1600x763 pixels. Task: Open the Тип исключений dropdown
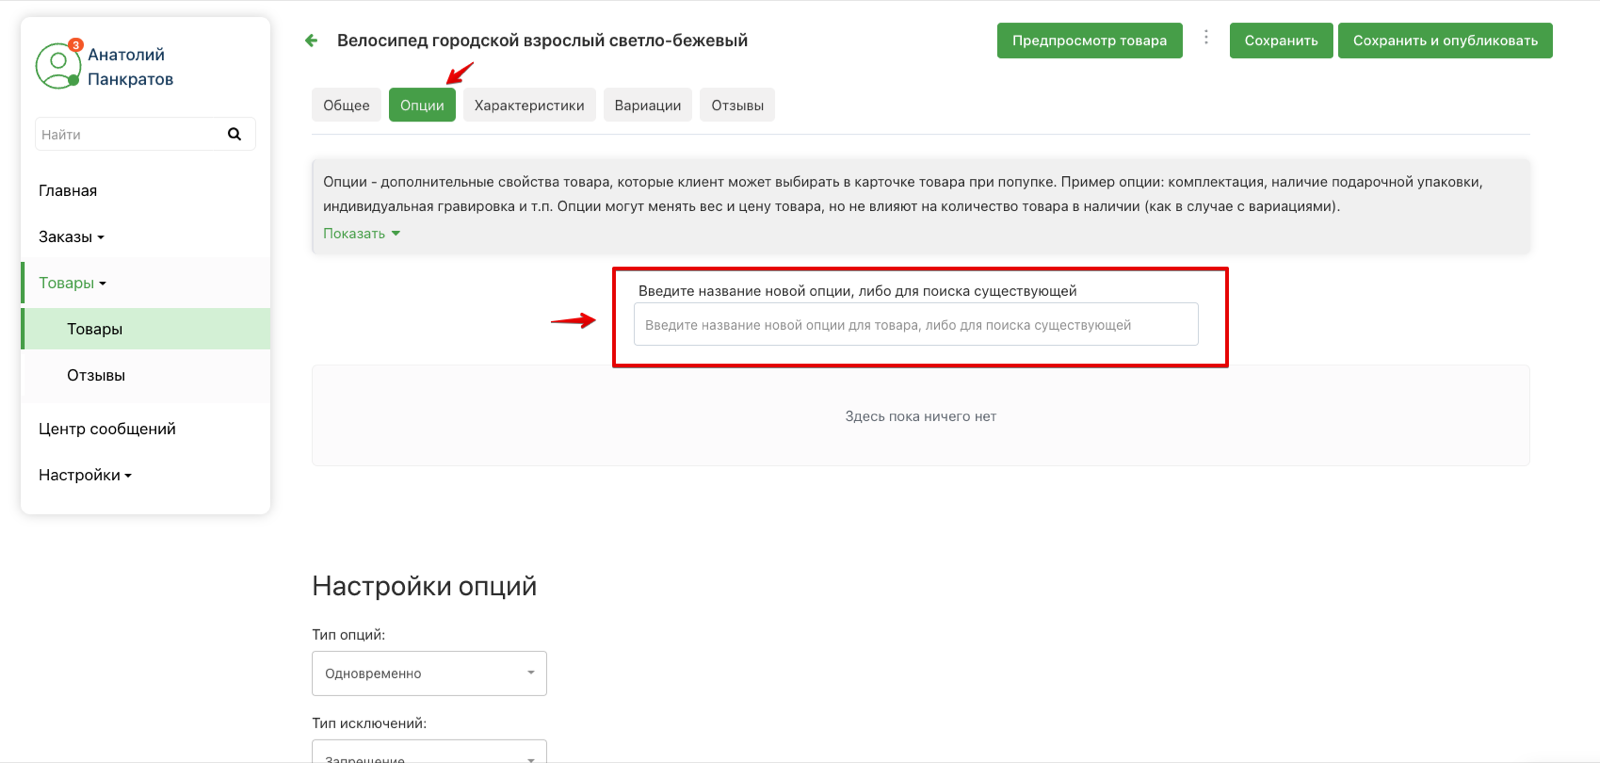tap(429, 752)
